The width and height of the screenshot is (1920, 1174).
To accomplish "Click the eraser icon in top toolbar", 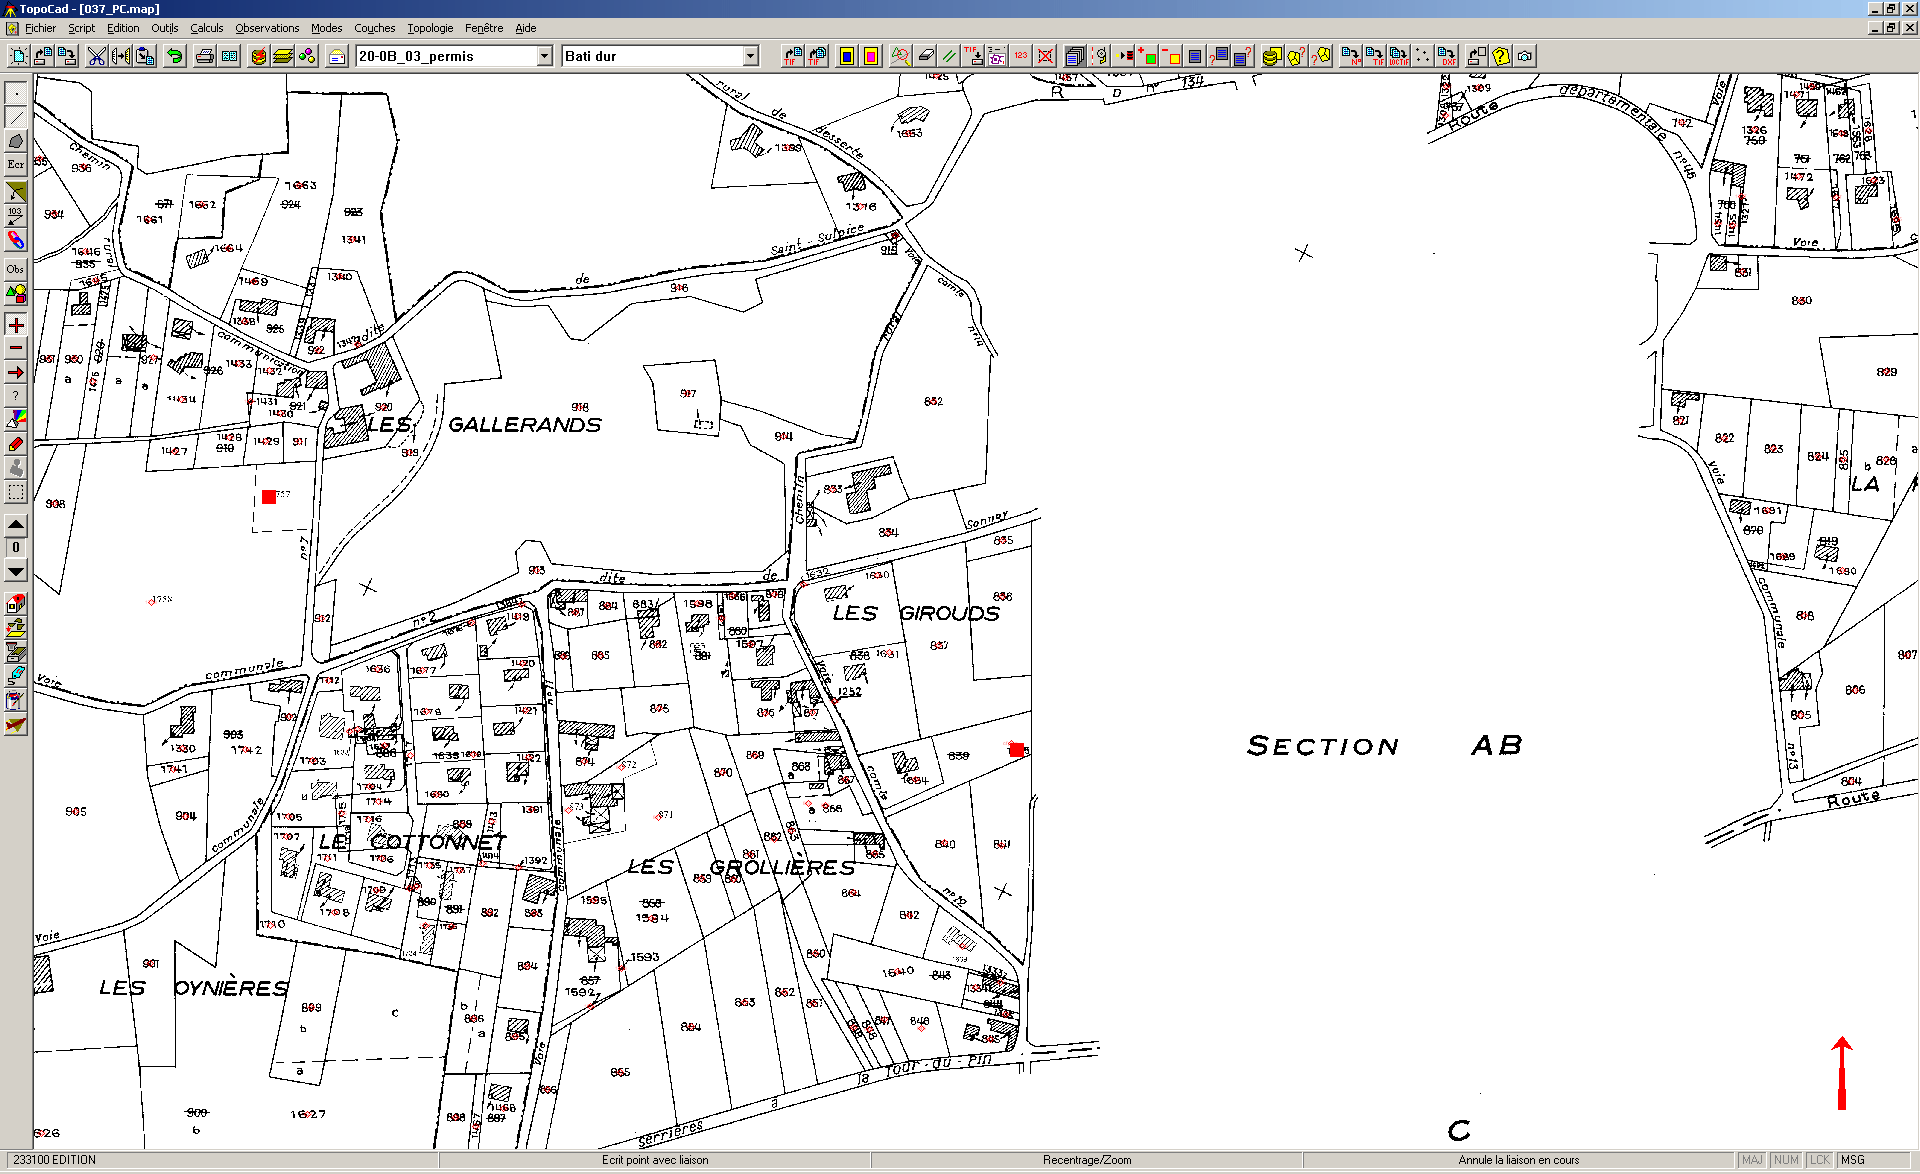I will tap(925, 56).
